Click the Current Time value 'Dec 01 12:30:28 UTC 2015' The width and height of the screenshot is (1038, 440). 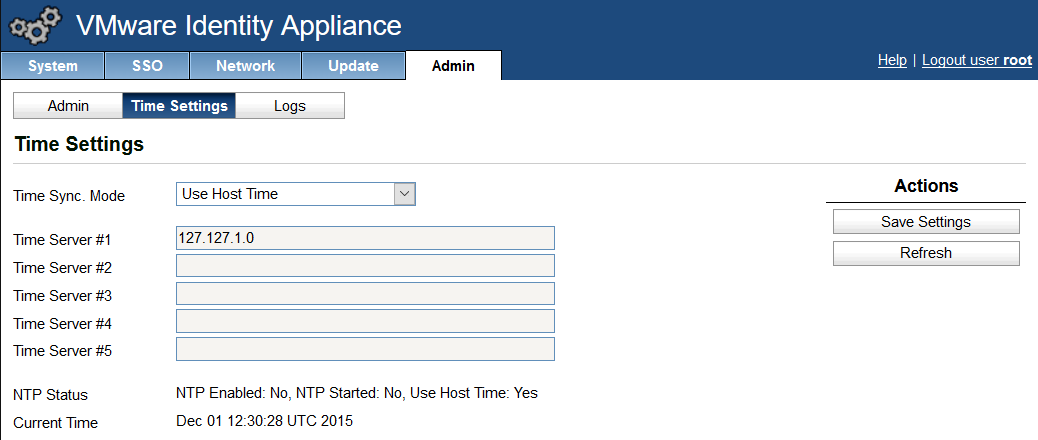coord(265,421)
